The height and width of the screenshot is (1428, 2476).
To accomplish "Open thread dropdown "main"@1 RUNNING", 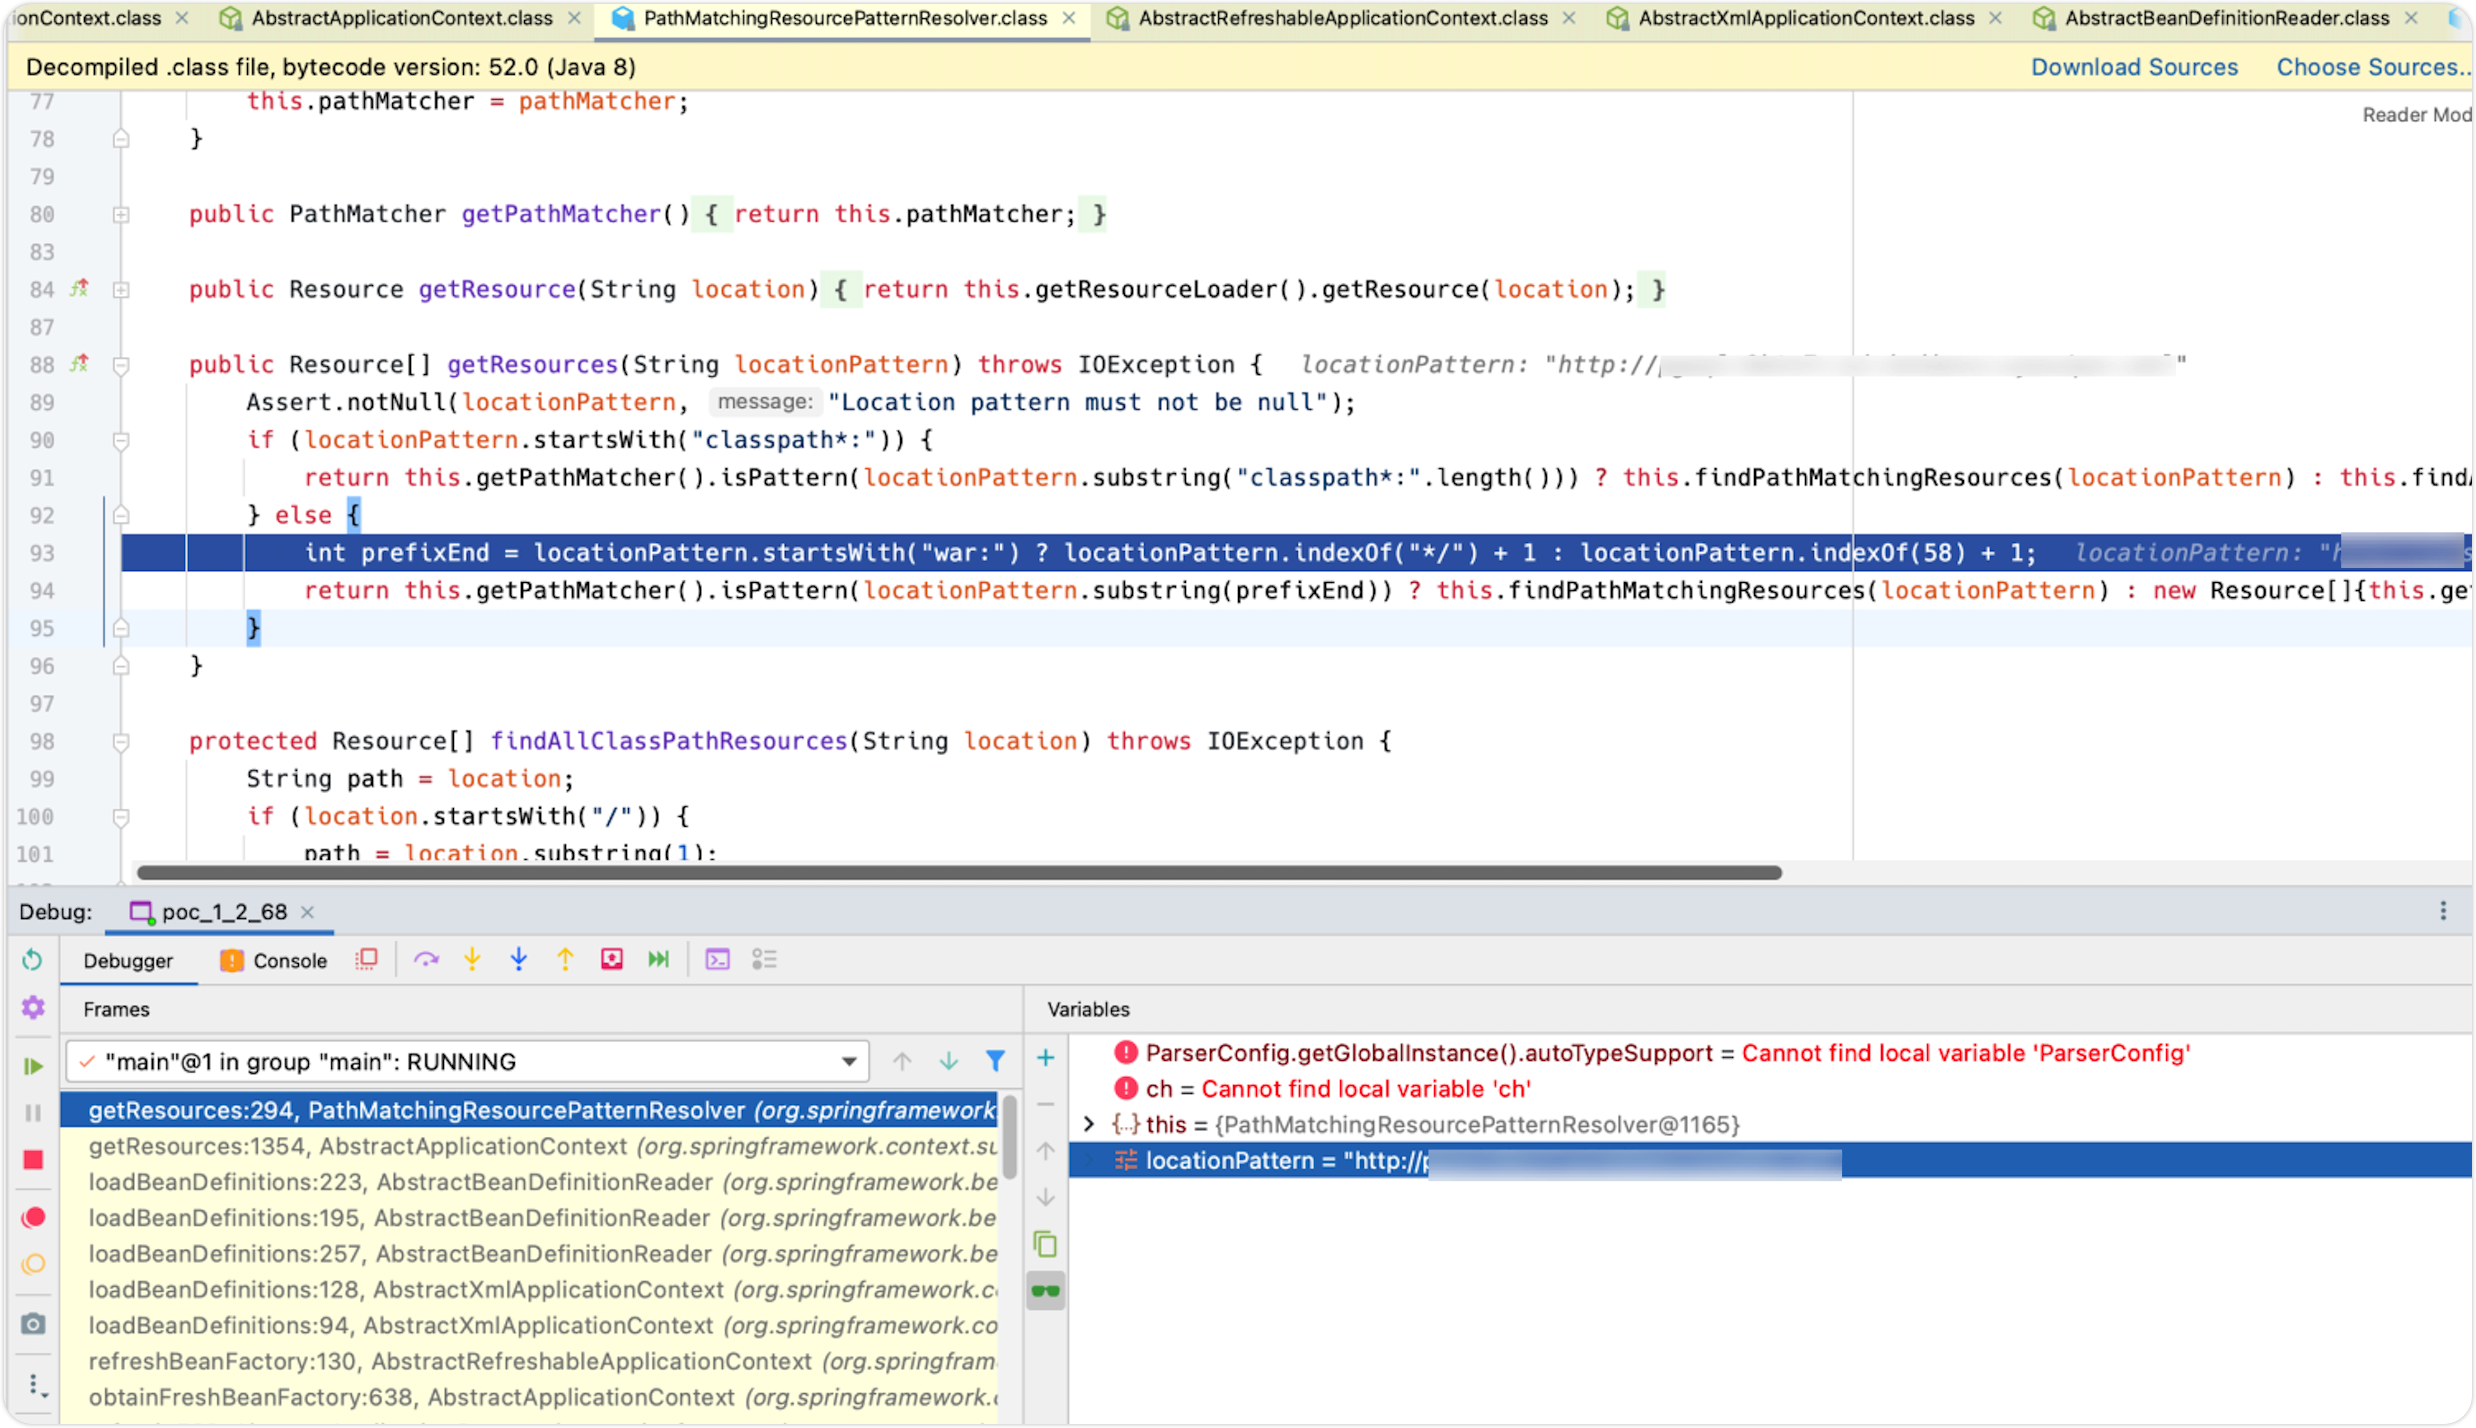I will 467,1062.
